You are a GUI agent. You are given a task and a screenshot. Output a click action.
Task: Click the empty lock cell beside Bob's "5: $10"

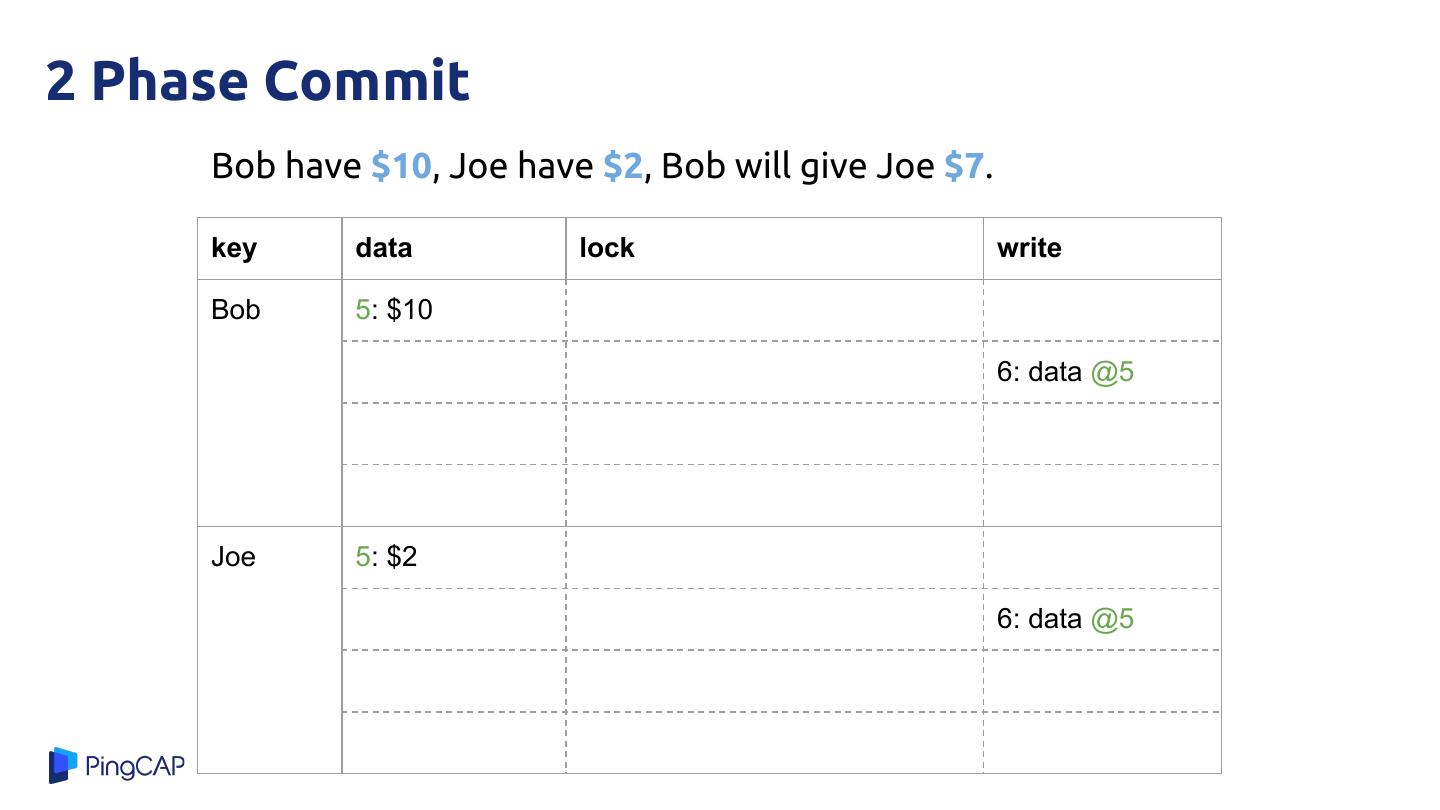point(774,310)
